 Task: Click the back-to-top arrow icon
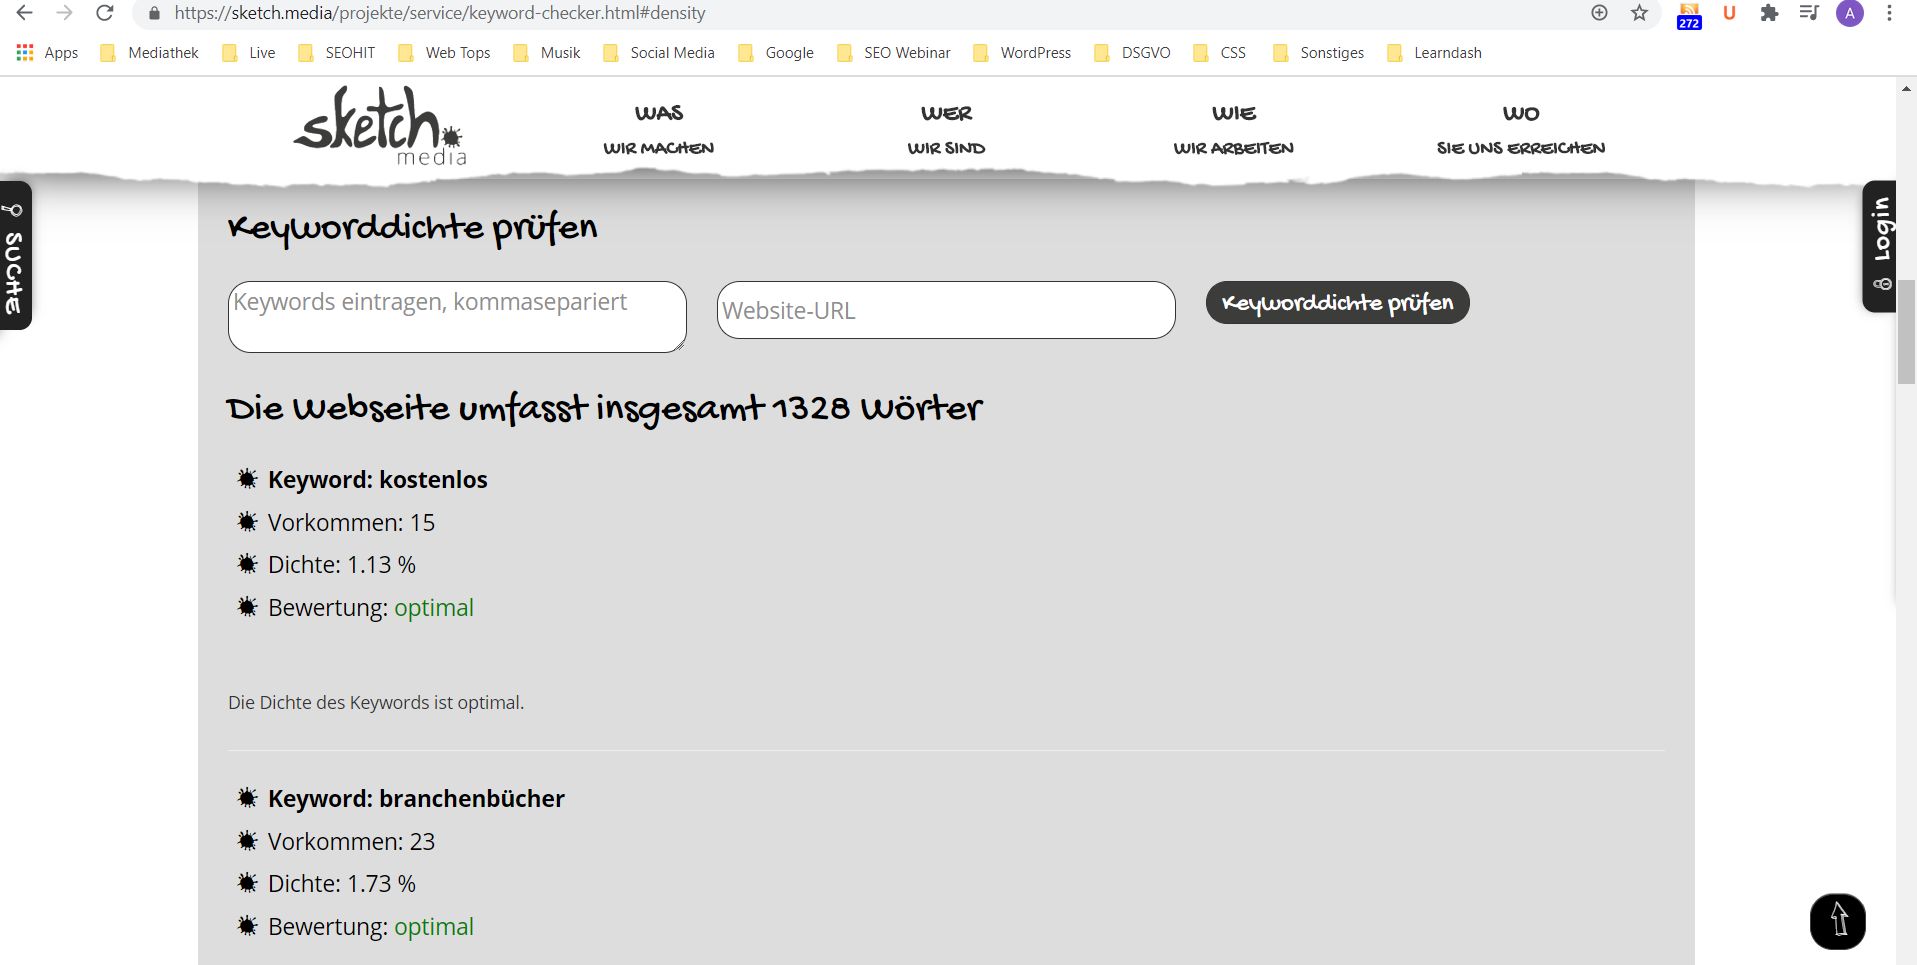tap(1837, 921)
